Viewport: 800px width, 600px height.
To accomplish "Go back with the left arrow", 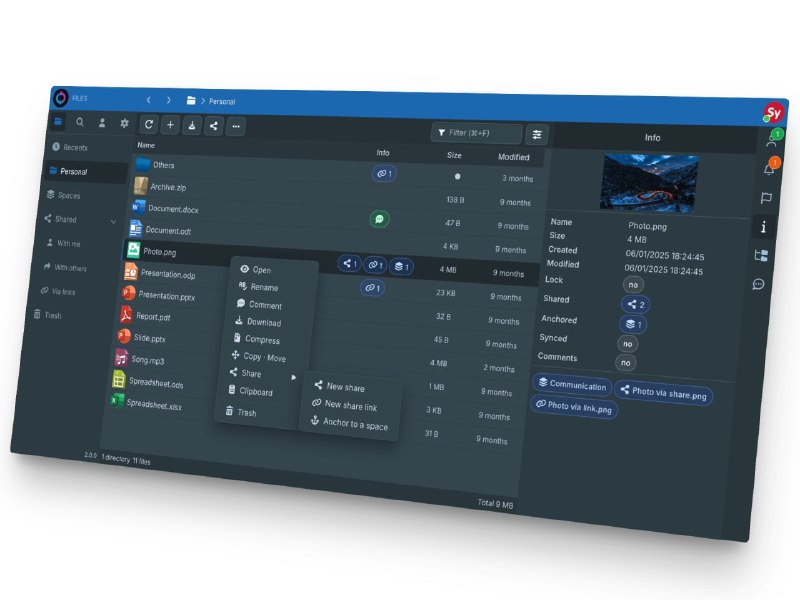I will click(148, 100).
